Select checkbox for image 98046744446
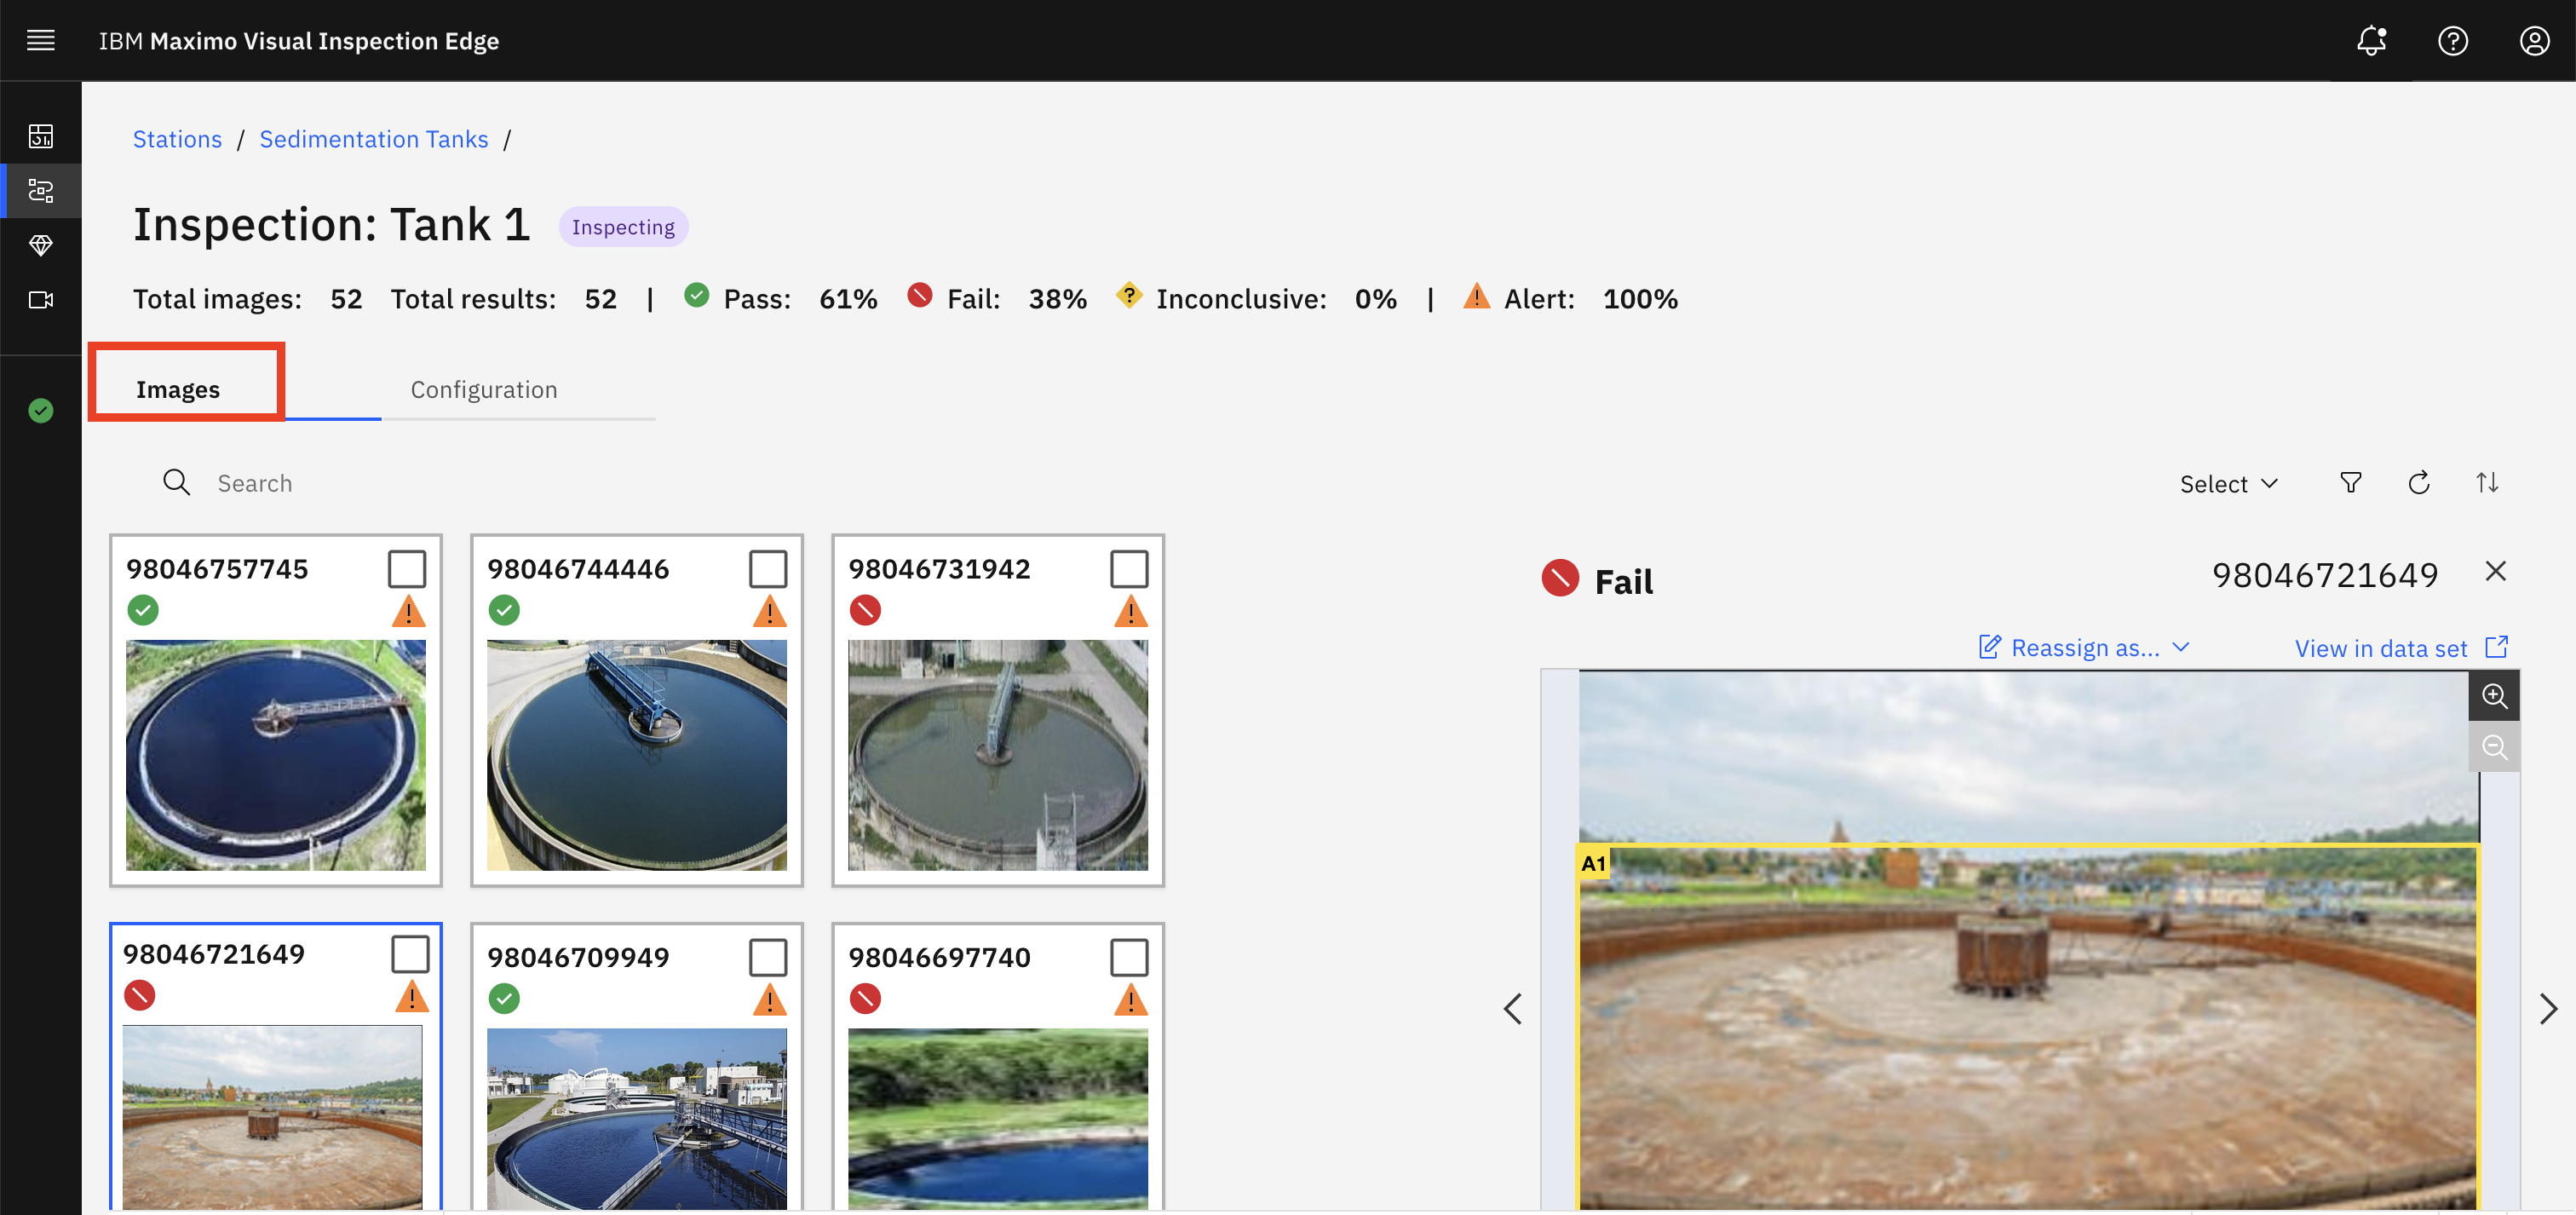The height and width of the screenshot is (1215, 2576). (x=768, y=569)
